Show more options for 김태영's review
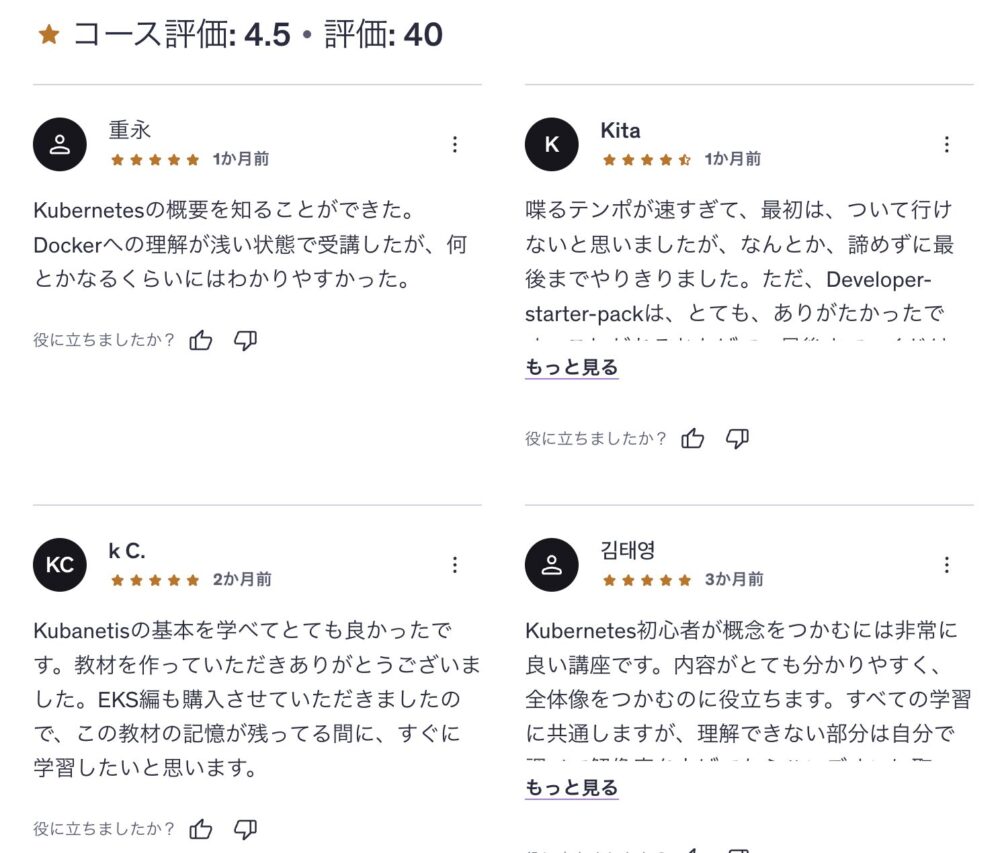The width and height of the screenshot is (1000, 853). (x=947, y=565)
